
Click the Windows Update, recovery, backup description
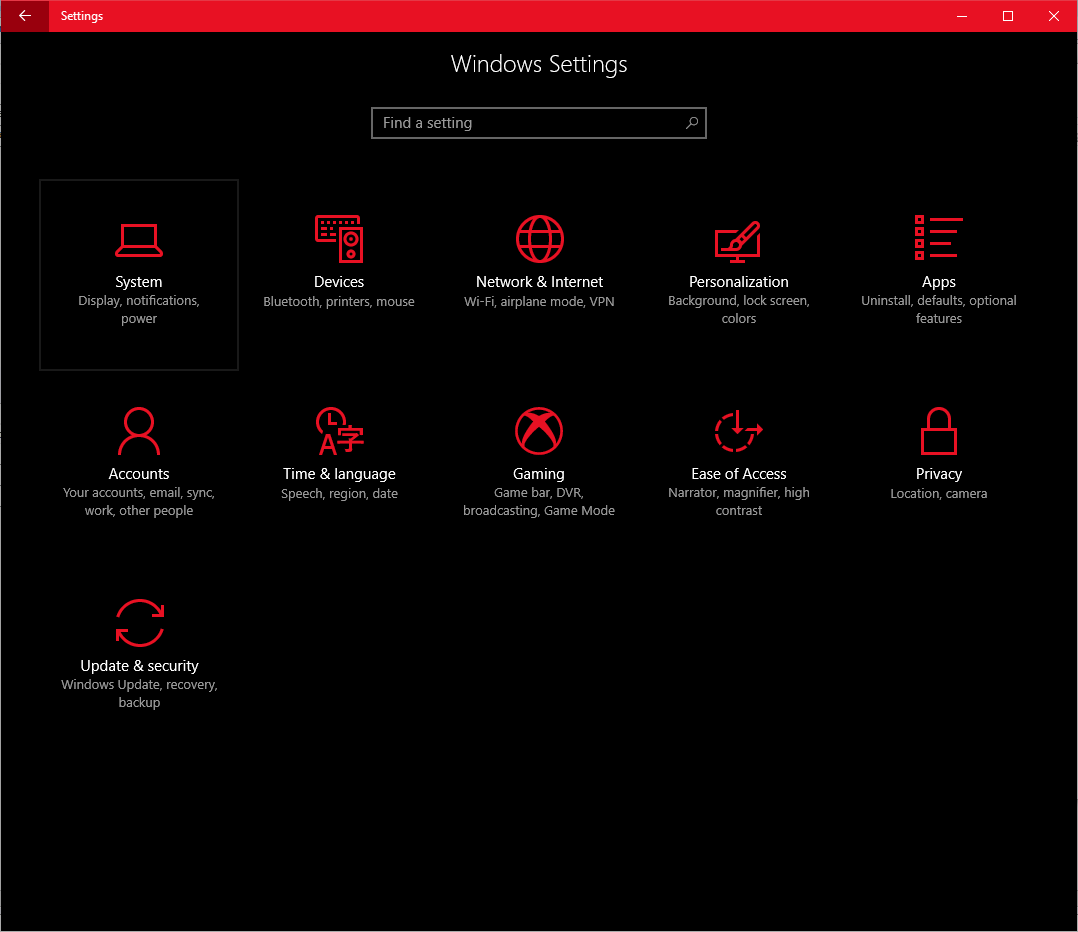[139, 694]
